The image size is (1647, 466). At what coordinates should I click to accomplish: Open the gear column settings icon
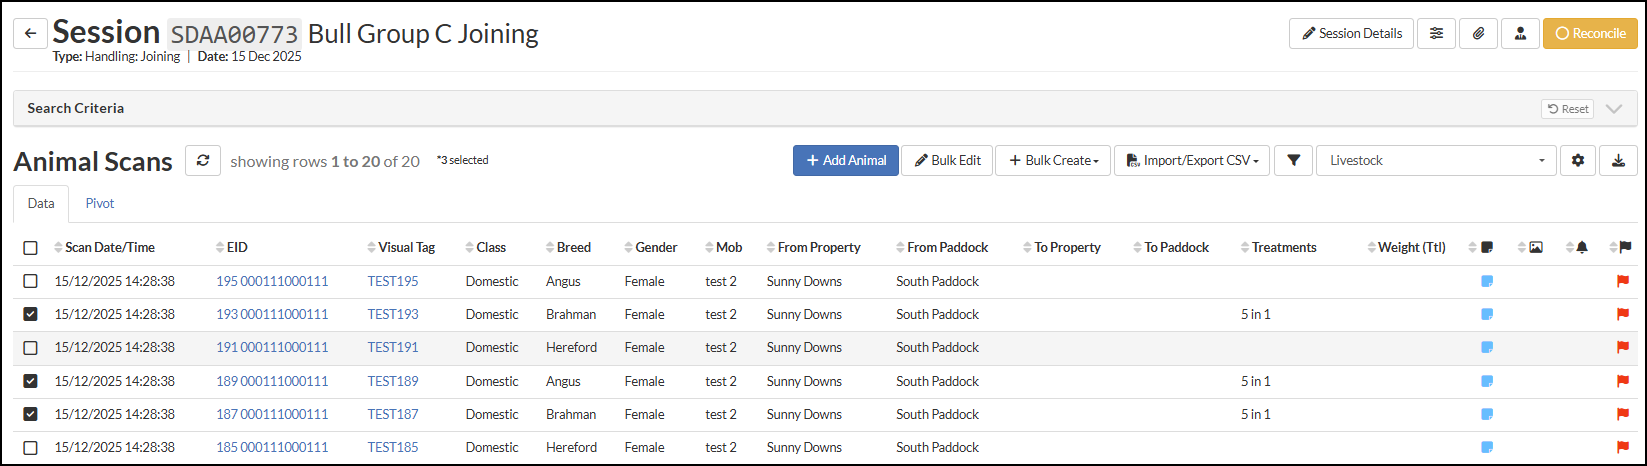pos(1578,161)
